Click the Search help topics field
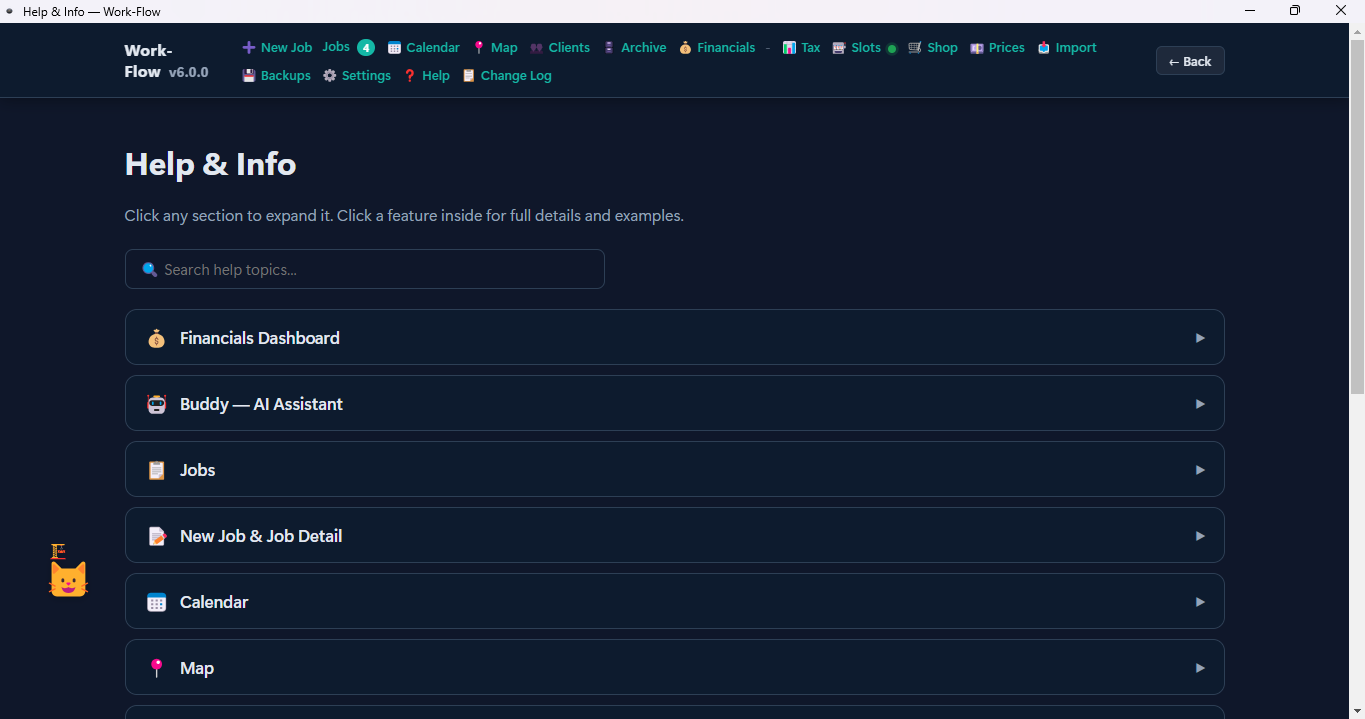 click(365, 269)
